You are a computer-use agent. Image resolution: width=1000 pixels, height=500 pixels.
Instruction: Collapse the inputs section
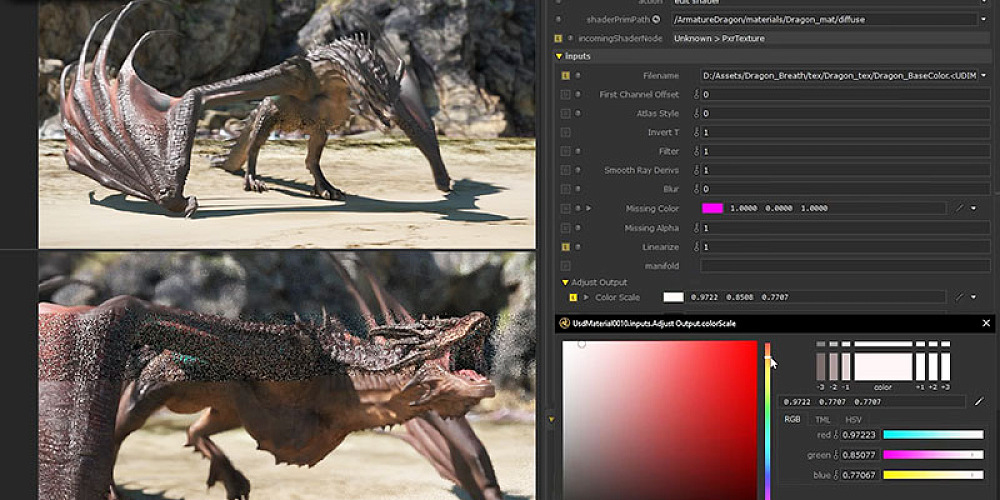[x=560, y=57]
